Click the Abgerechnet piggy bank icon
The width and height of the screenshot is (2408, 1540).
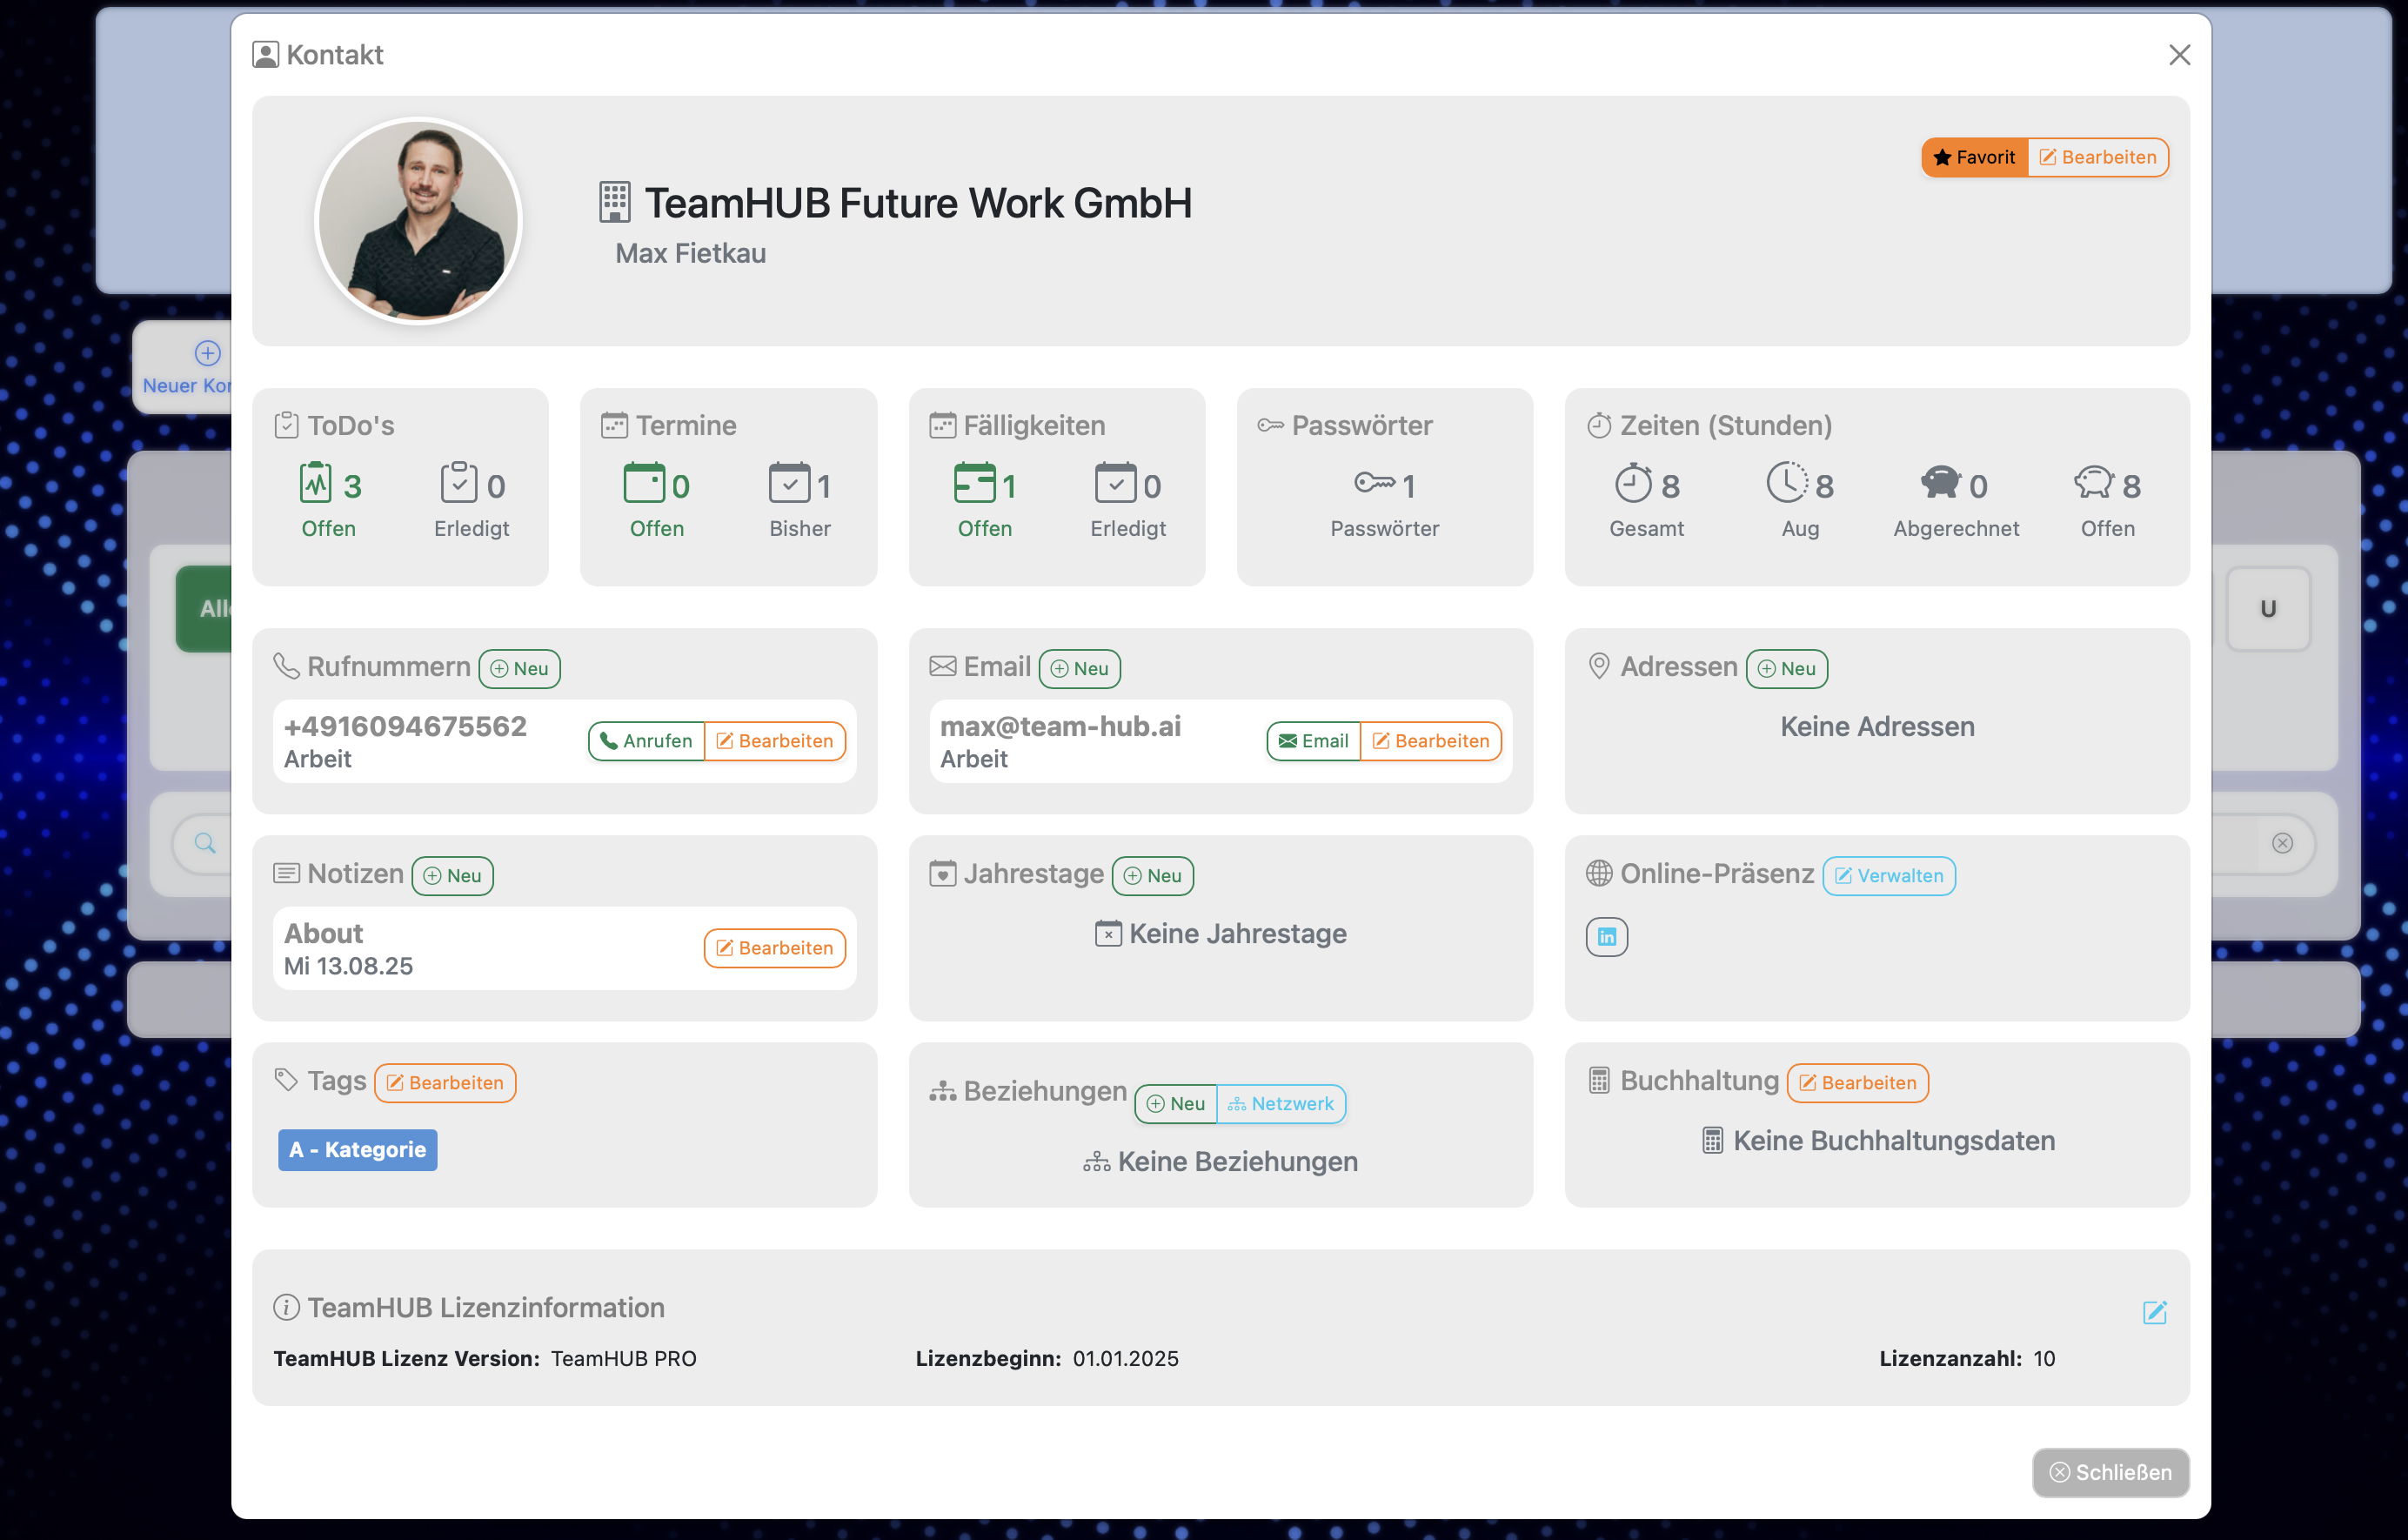coord(1940,483)
